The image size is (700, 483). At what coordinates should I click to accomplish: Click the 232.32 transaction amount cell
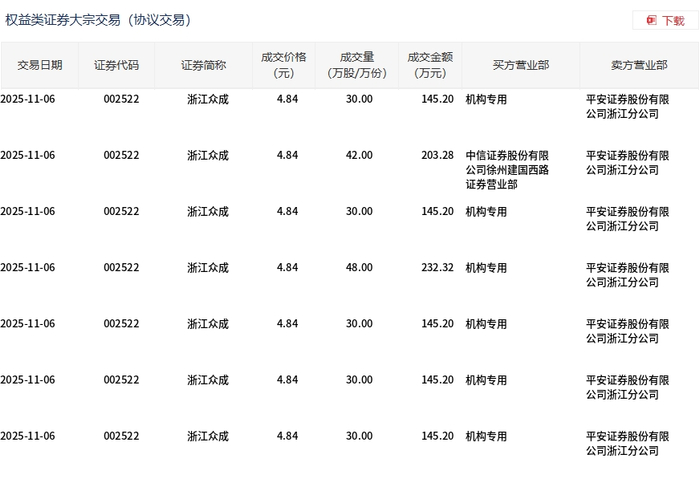tap(437, 268)
